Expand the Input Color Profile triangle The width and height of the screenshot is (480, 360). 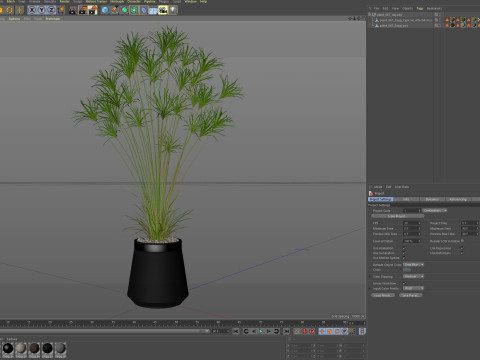[370, 288]
